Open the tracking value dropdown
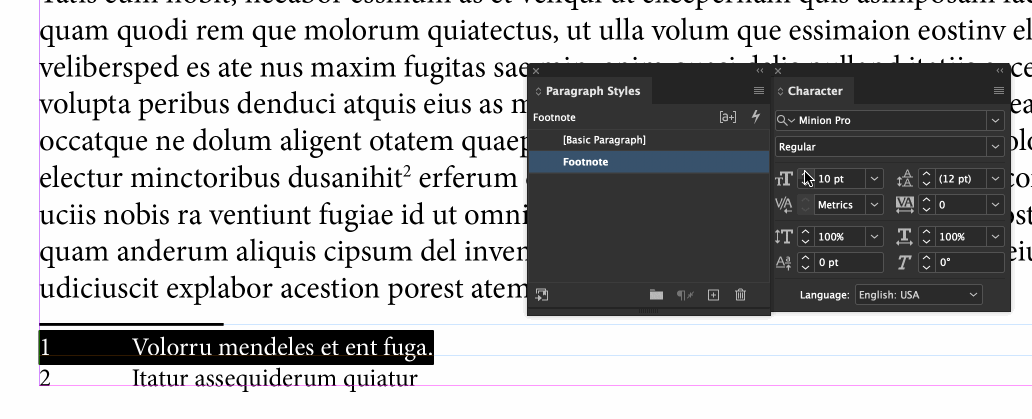Viewport: 1032px width, 419px height. click(995, 205)
